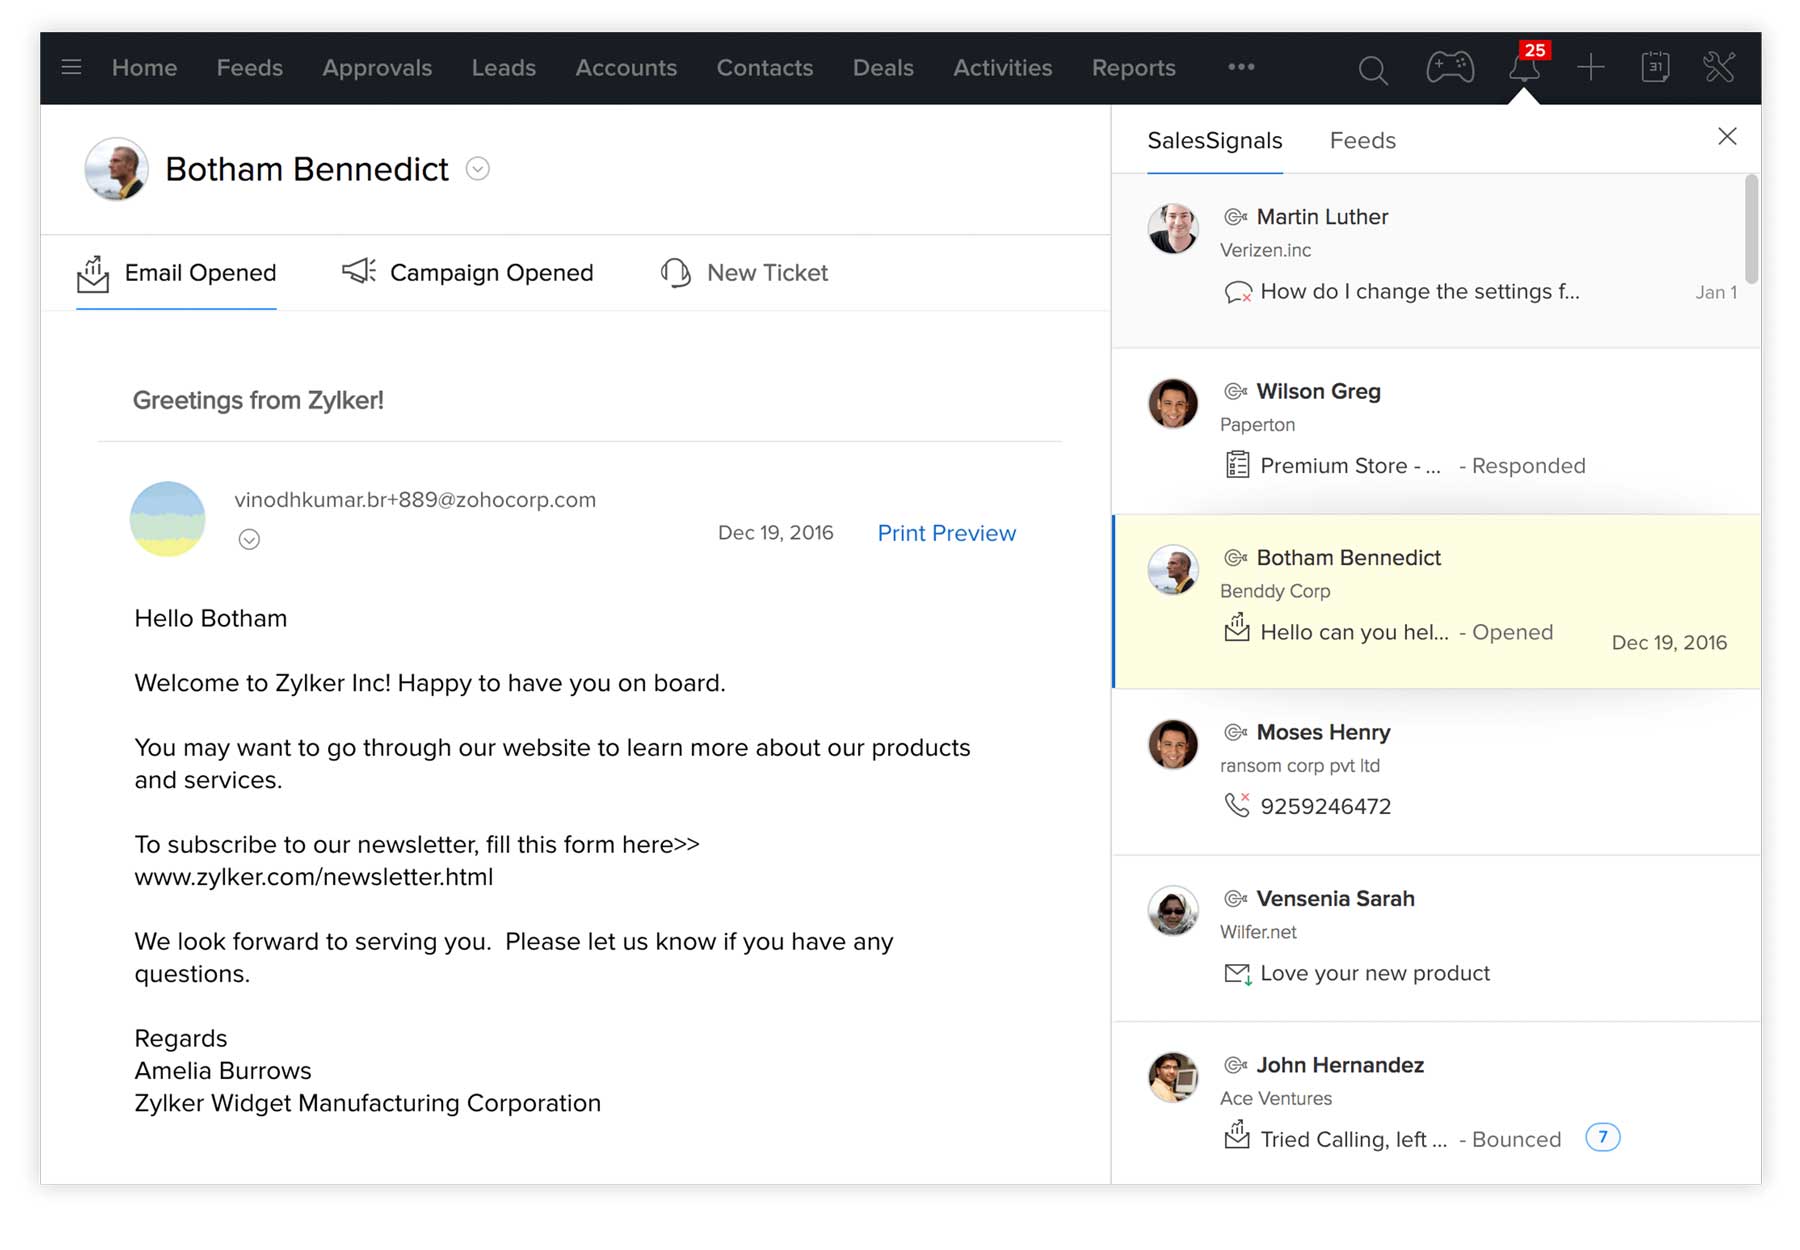Viewport: 1800px width, 1250px height.
Task: Open the notifications bell with 25 badge
Action: (1524, 67)
